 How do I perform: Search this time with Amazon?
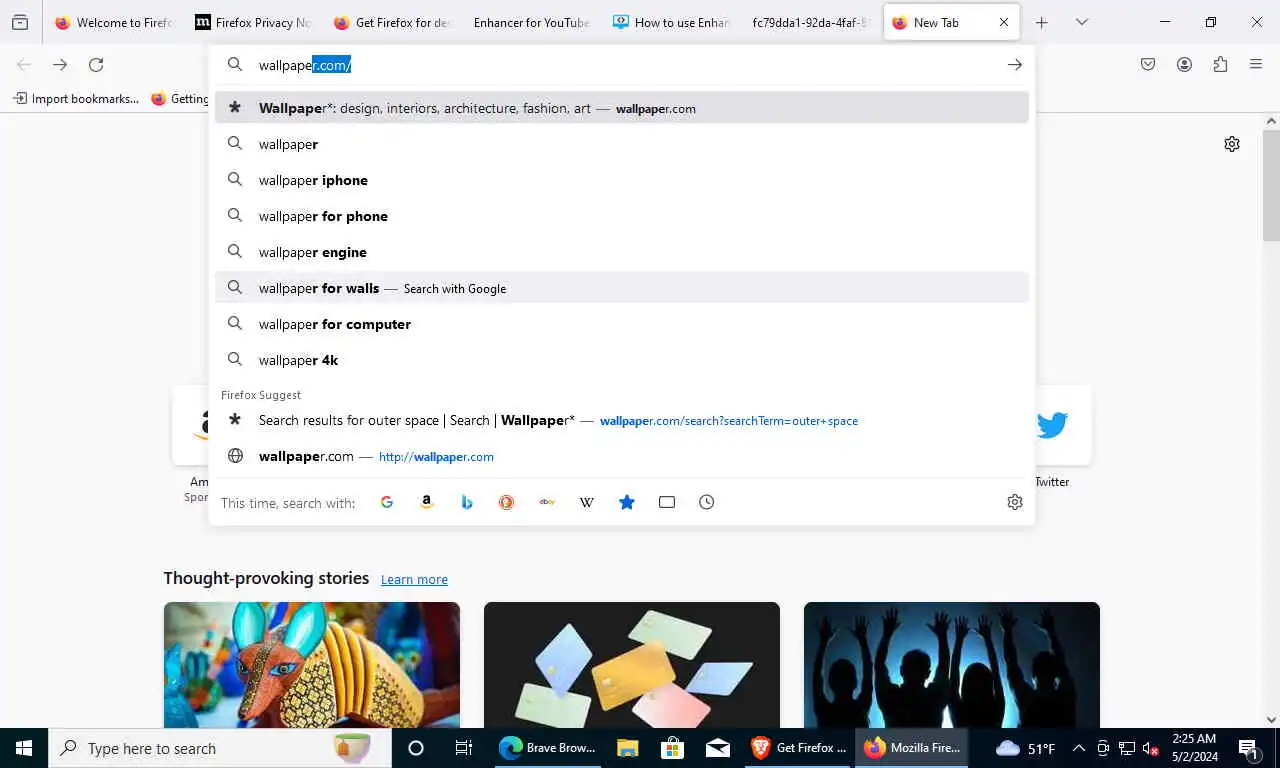(427, 502)
